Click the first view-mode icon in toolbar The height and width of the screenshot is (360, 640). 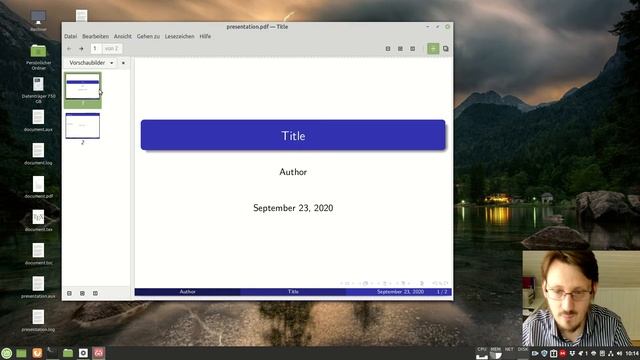pyautogui.click(x=388, y=49)
